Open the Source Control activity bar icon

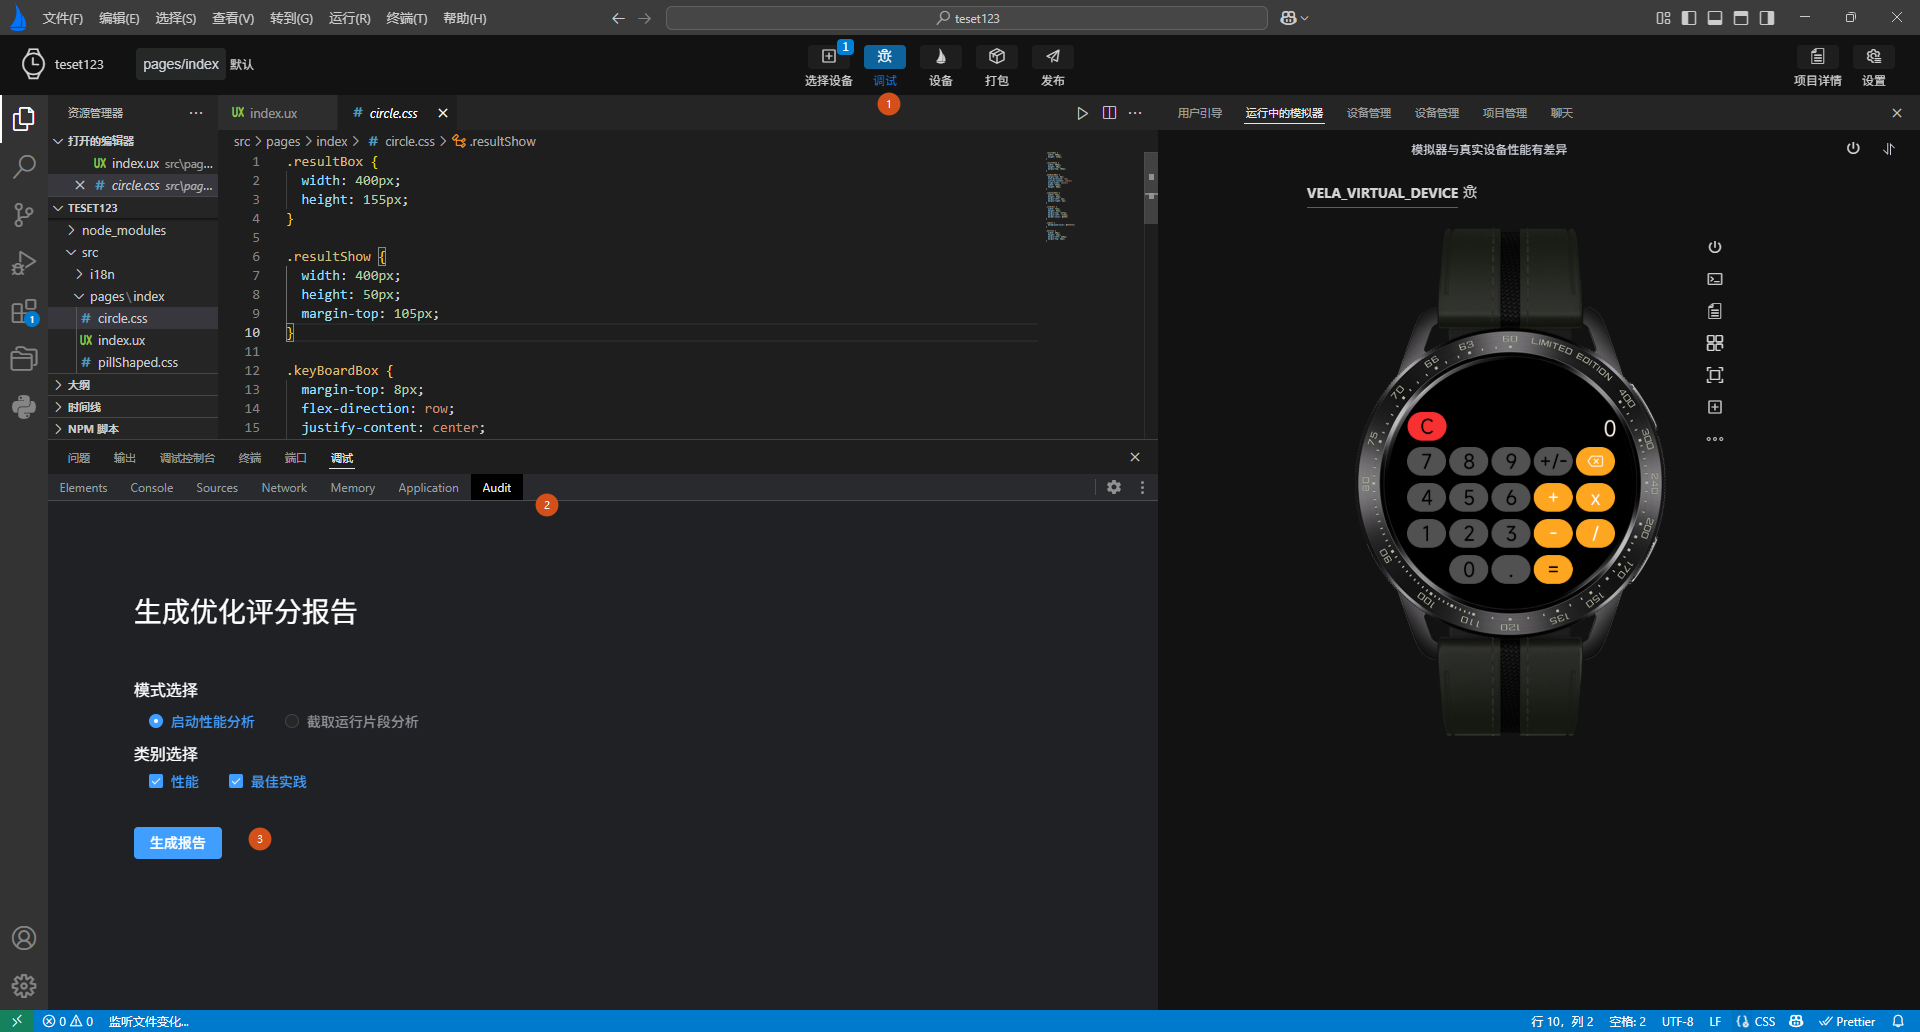[x=24, y=214]
